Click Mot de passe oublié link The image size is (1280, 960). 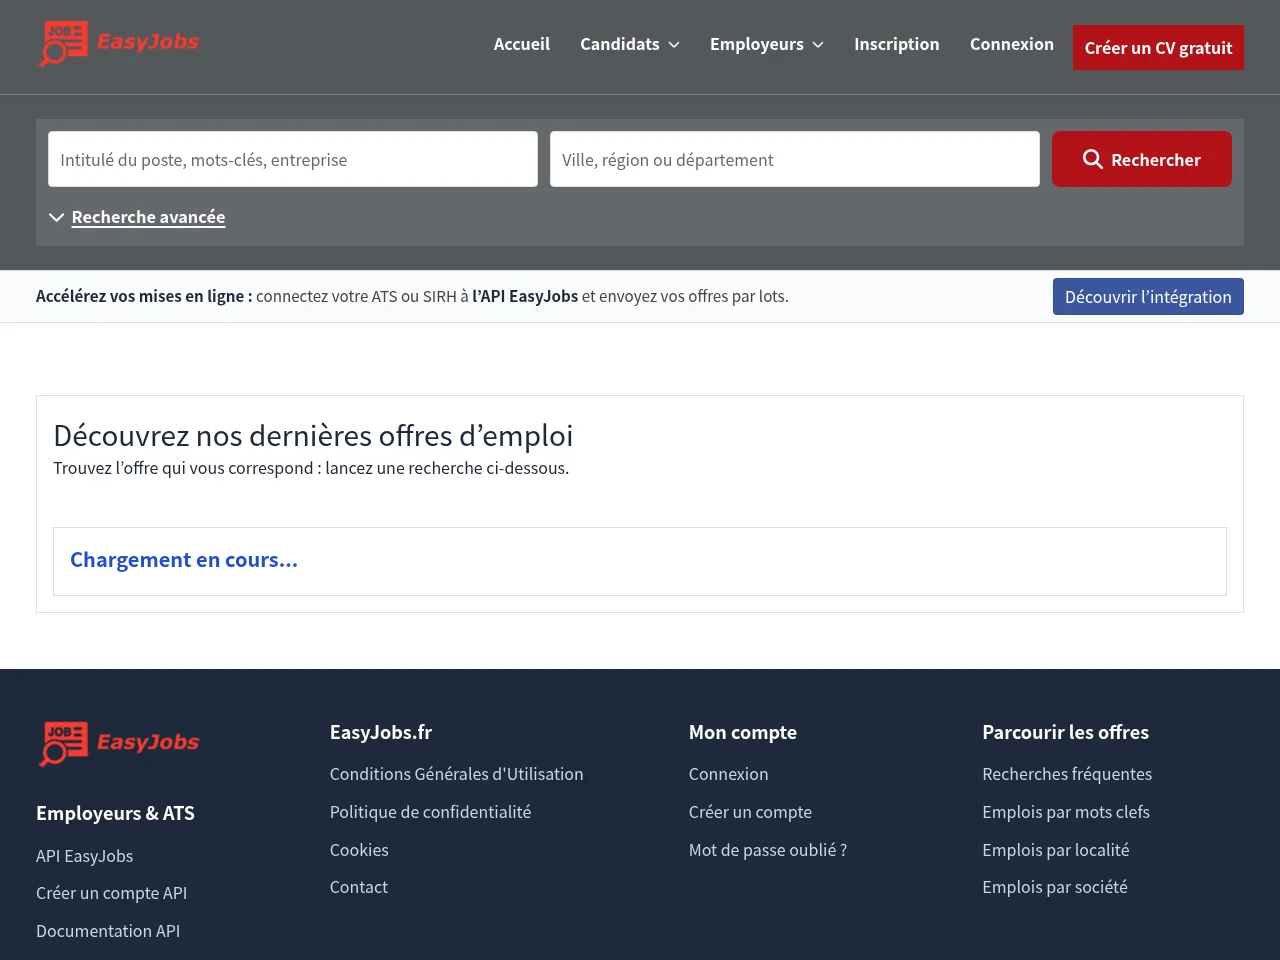pyautogui.click(x=768, y=850)
